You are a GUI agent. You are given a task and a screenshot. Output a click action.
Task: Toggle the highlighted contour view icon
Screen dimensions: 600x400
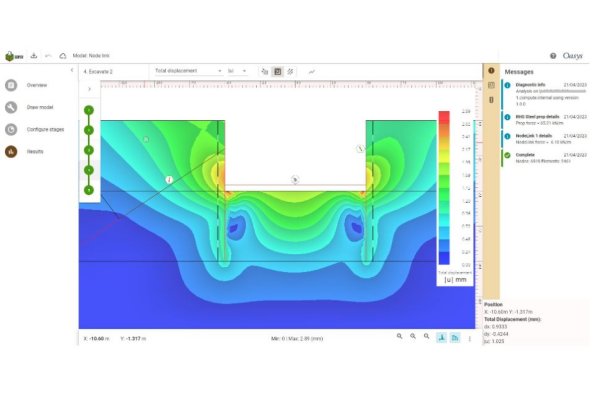pos(278,71)
